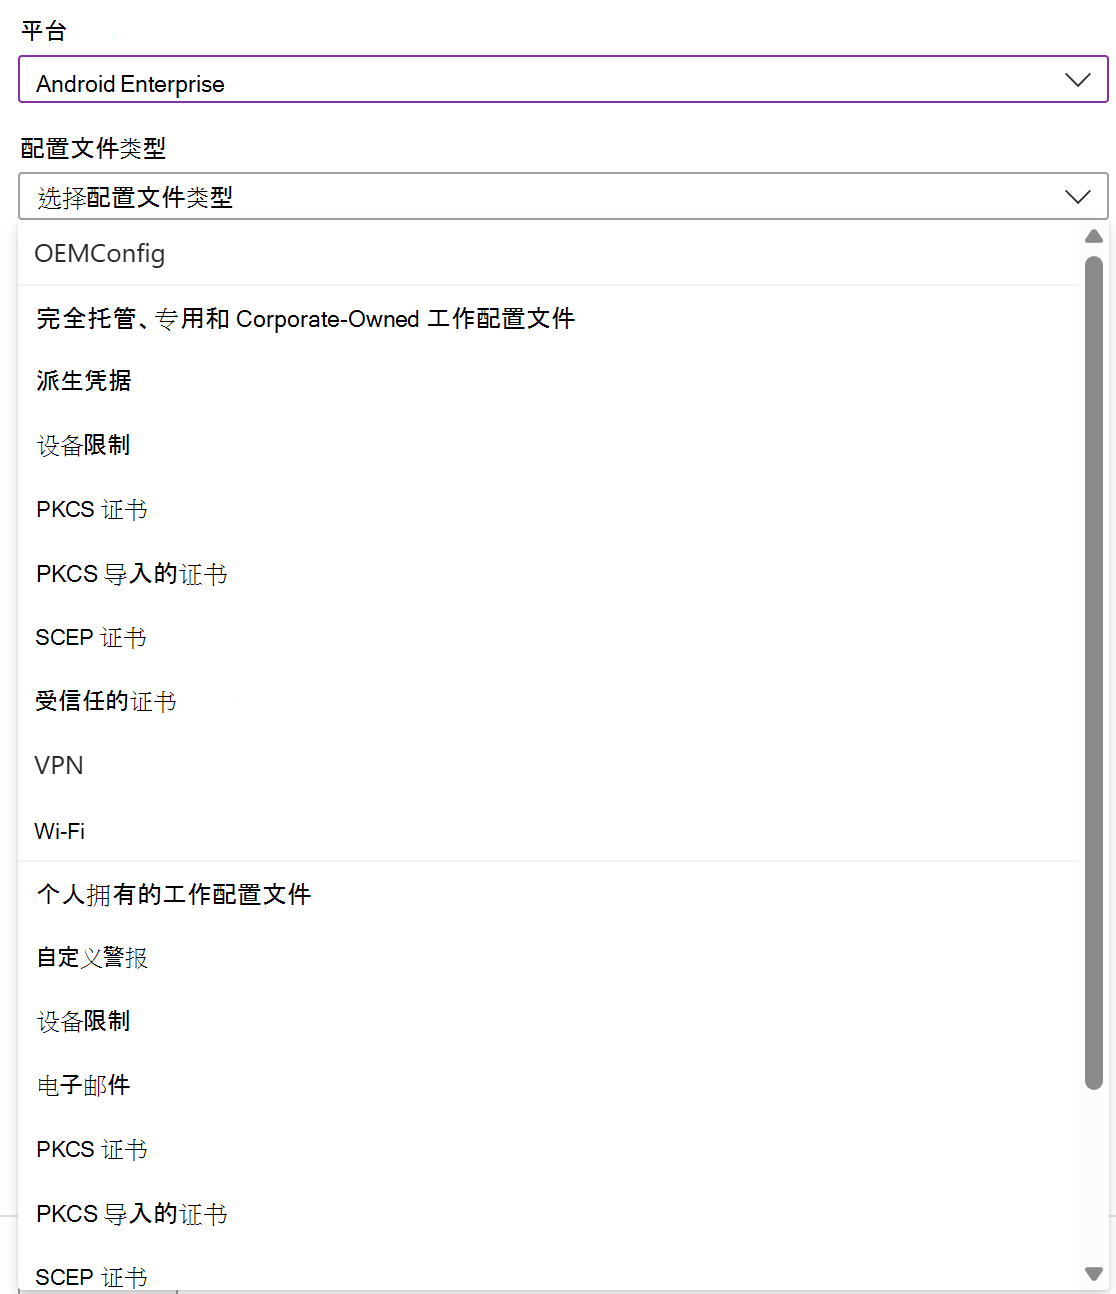
Task: Select the OEMConfig option
Action: (x=549, y=253)
